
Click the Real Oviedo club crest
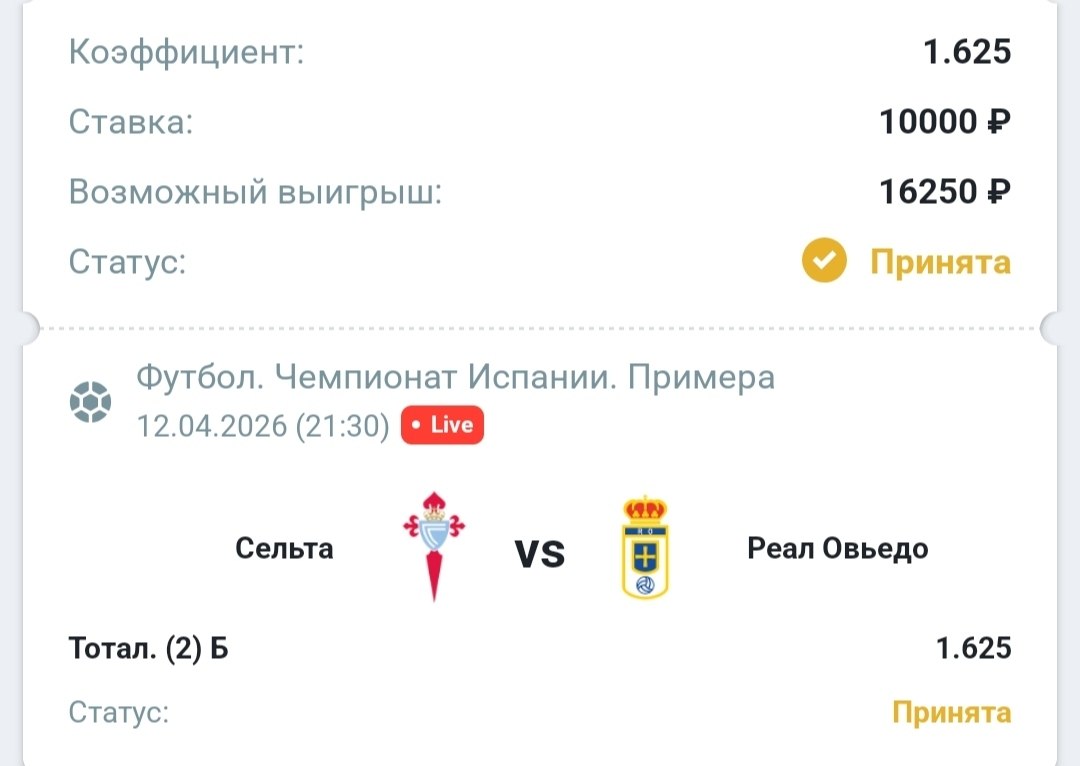pos(645,547)
